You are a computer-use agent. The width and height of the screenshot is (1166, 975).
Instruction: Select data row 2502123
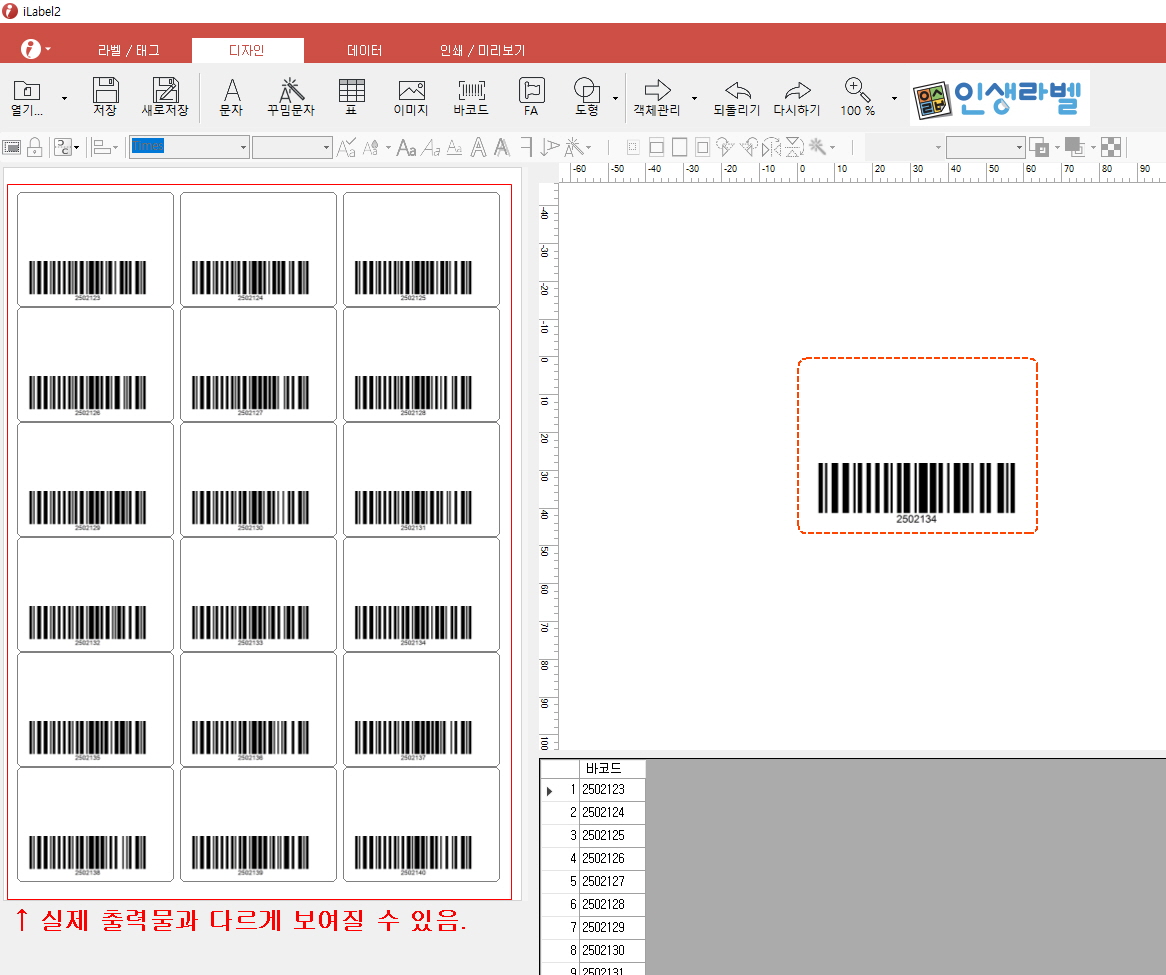coord(612,789)
